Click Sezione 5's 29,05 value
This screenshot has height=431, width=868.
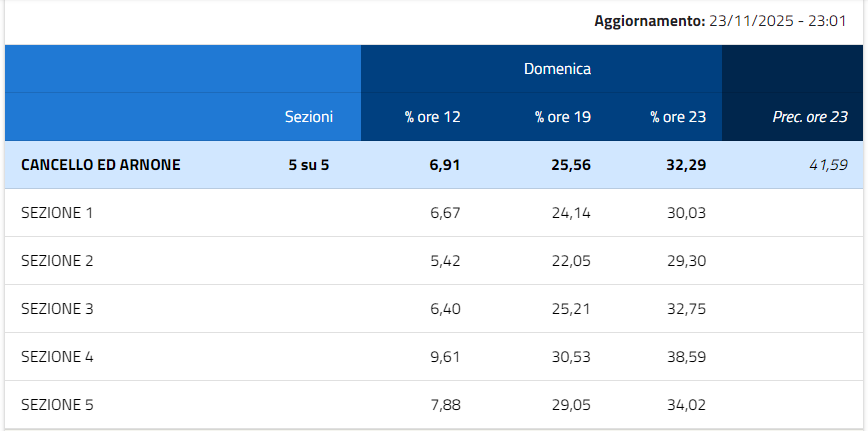571,405
